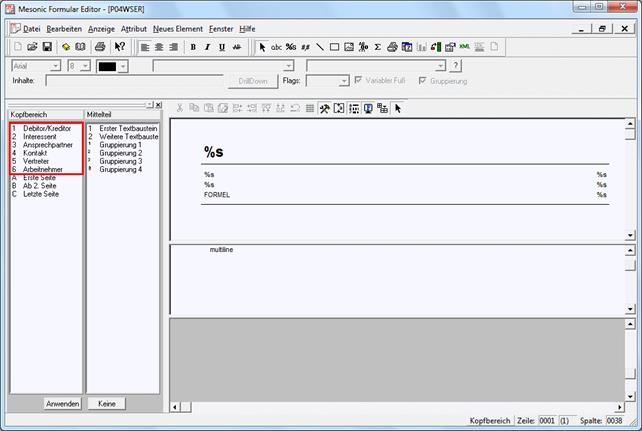Image resolution: width=642 pixels, height=431 pixels.
Task: Toggle Bold formatting
Action: coord(193,47)
